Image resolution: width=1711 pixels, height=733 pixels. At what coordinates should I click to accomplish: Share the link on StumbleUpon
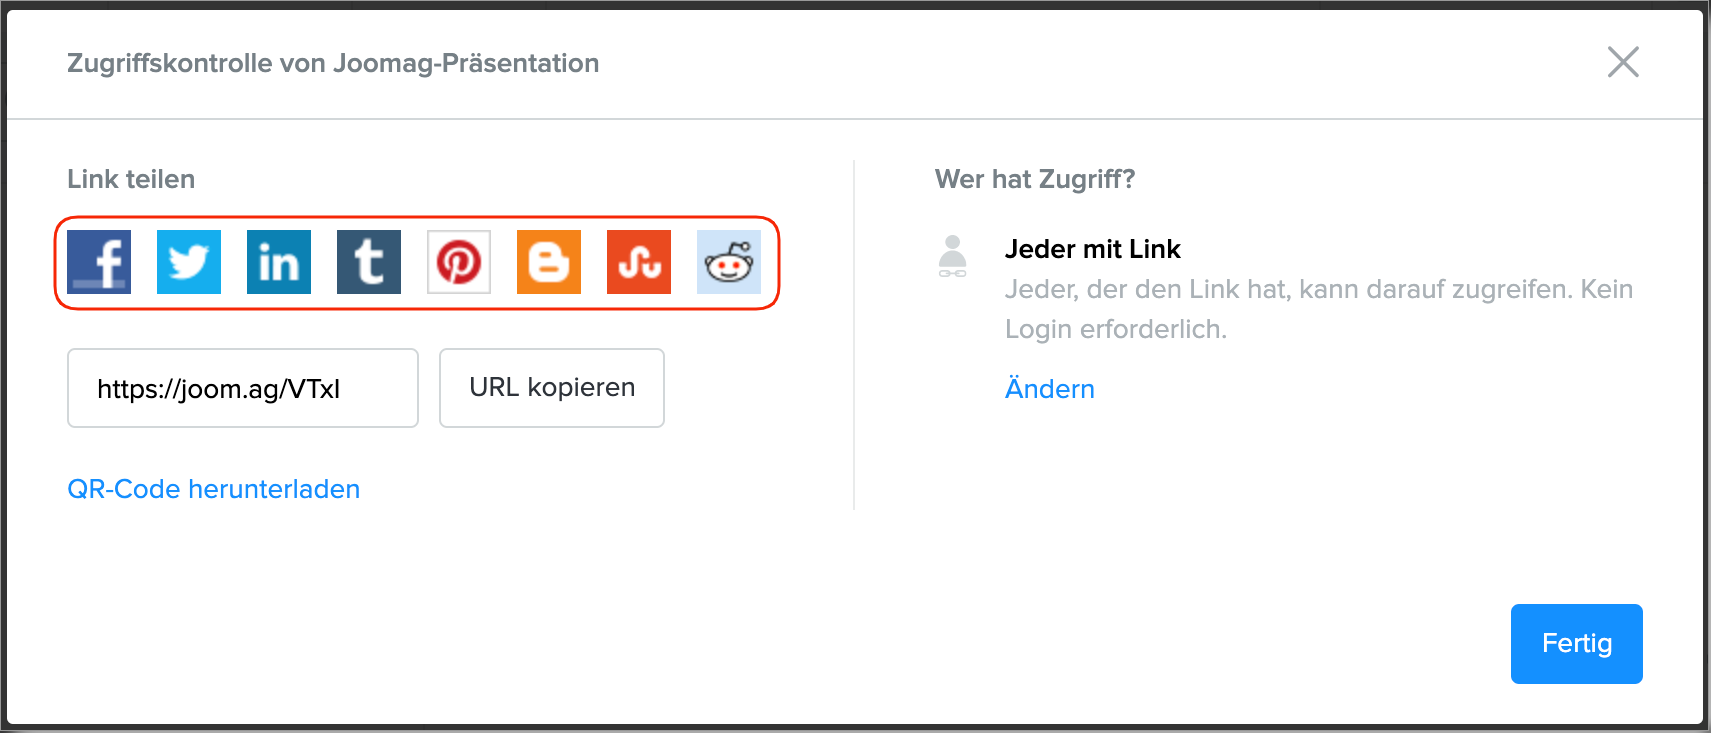[x=639, y=262]
